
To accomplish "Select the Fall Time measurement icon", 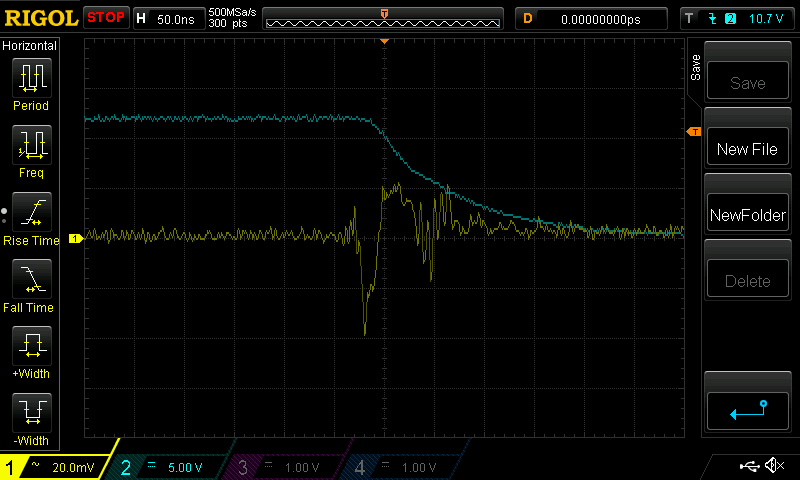I will tap(32, 279).
